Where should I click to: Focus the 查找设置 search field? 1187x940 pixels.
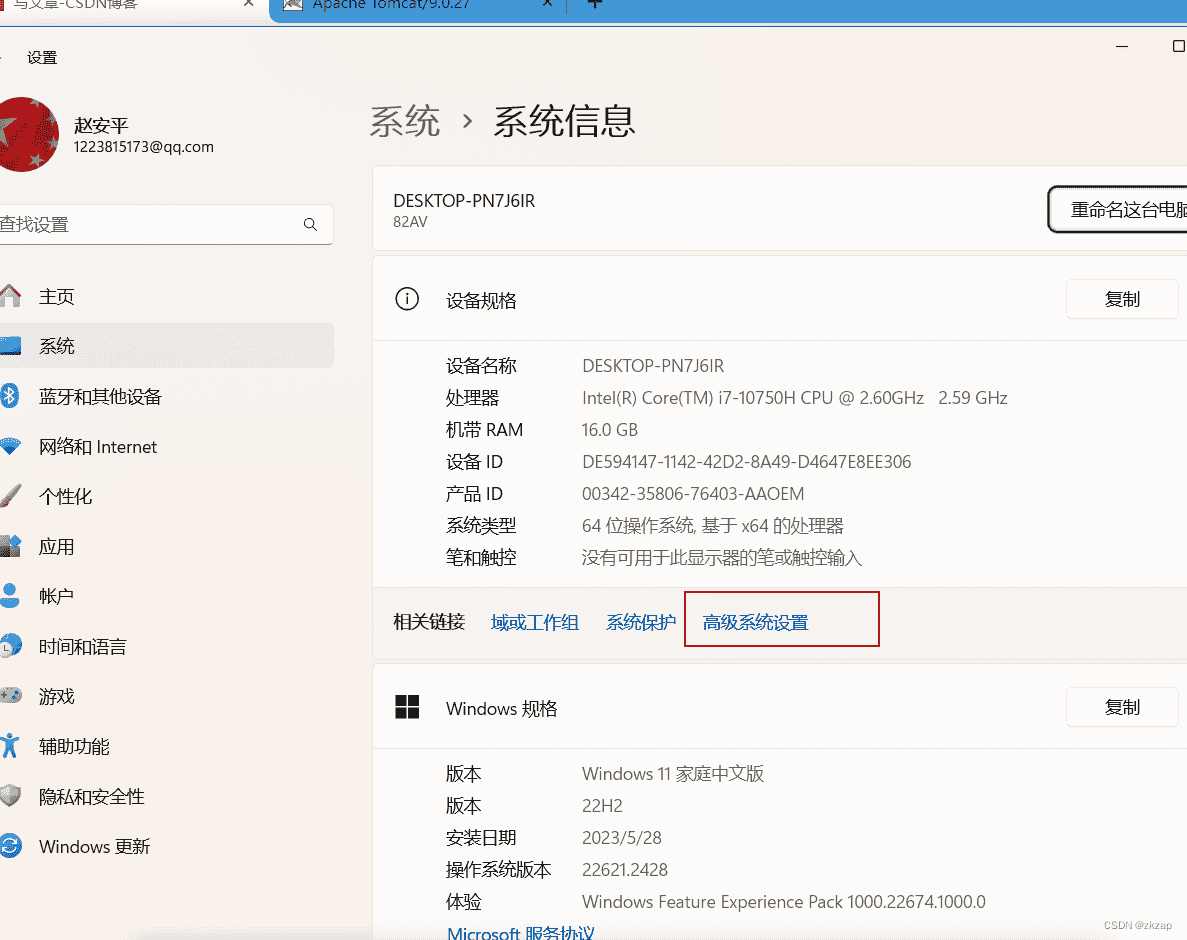click(x=163, y=225)
